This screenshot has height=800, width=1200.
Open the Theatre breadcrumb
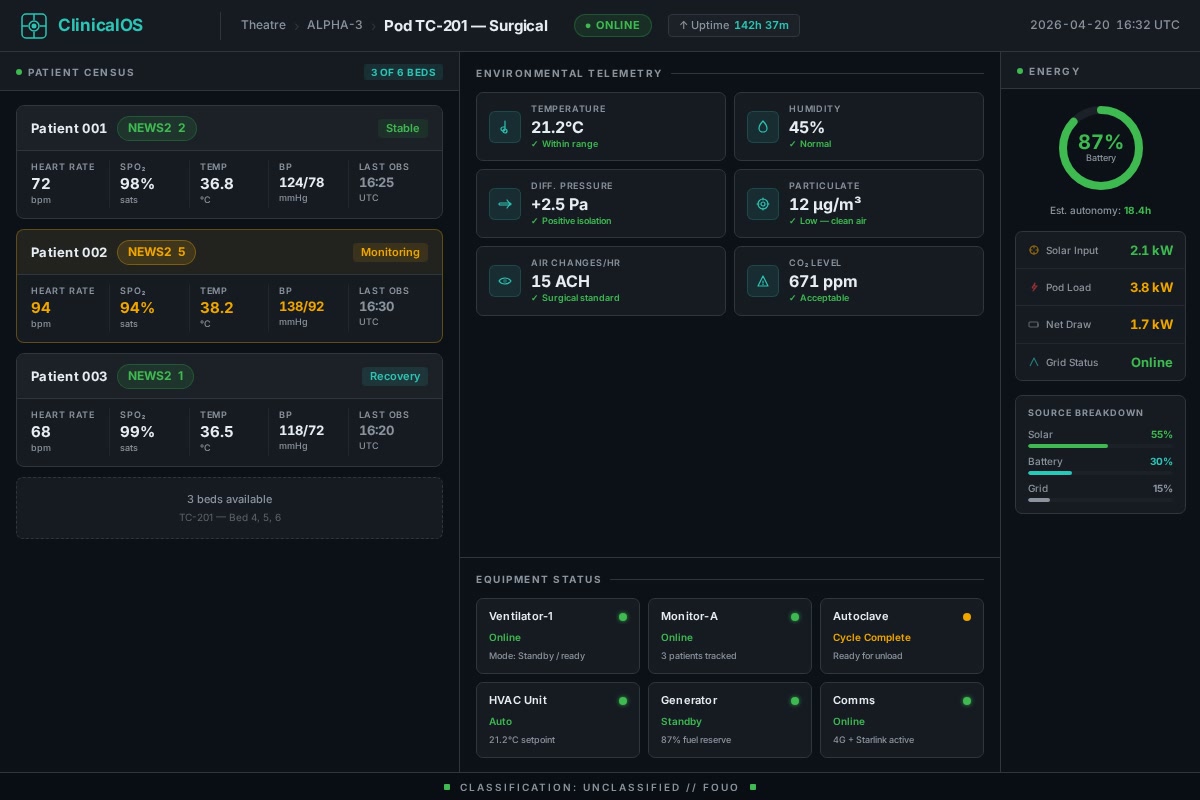pos(263,25)
